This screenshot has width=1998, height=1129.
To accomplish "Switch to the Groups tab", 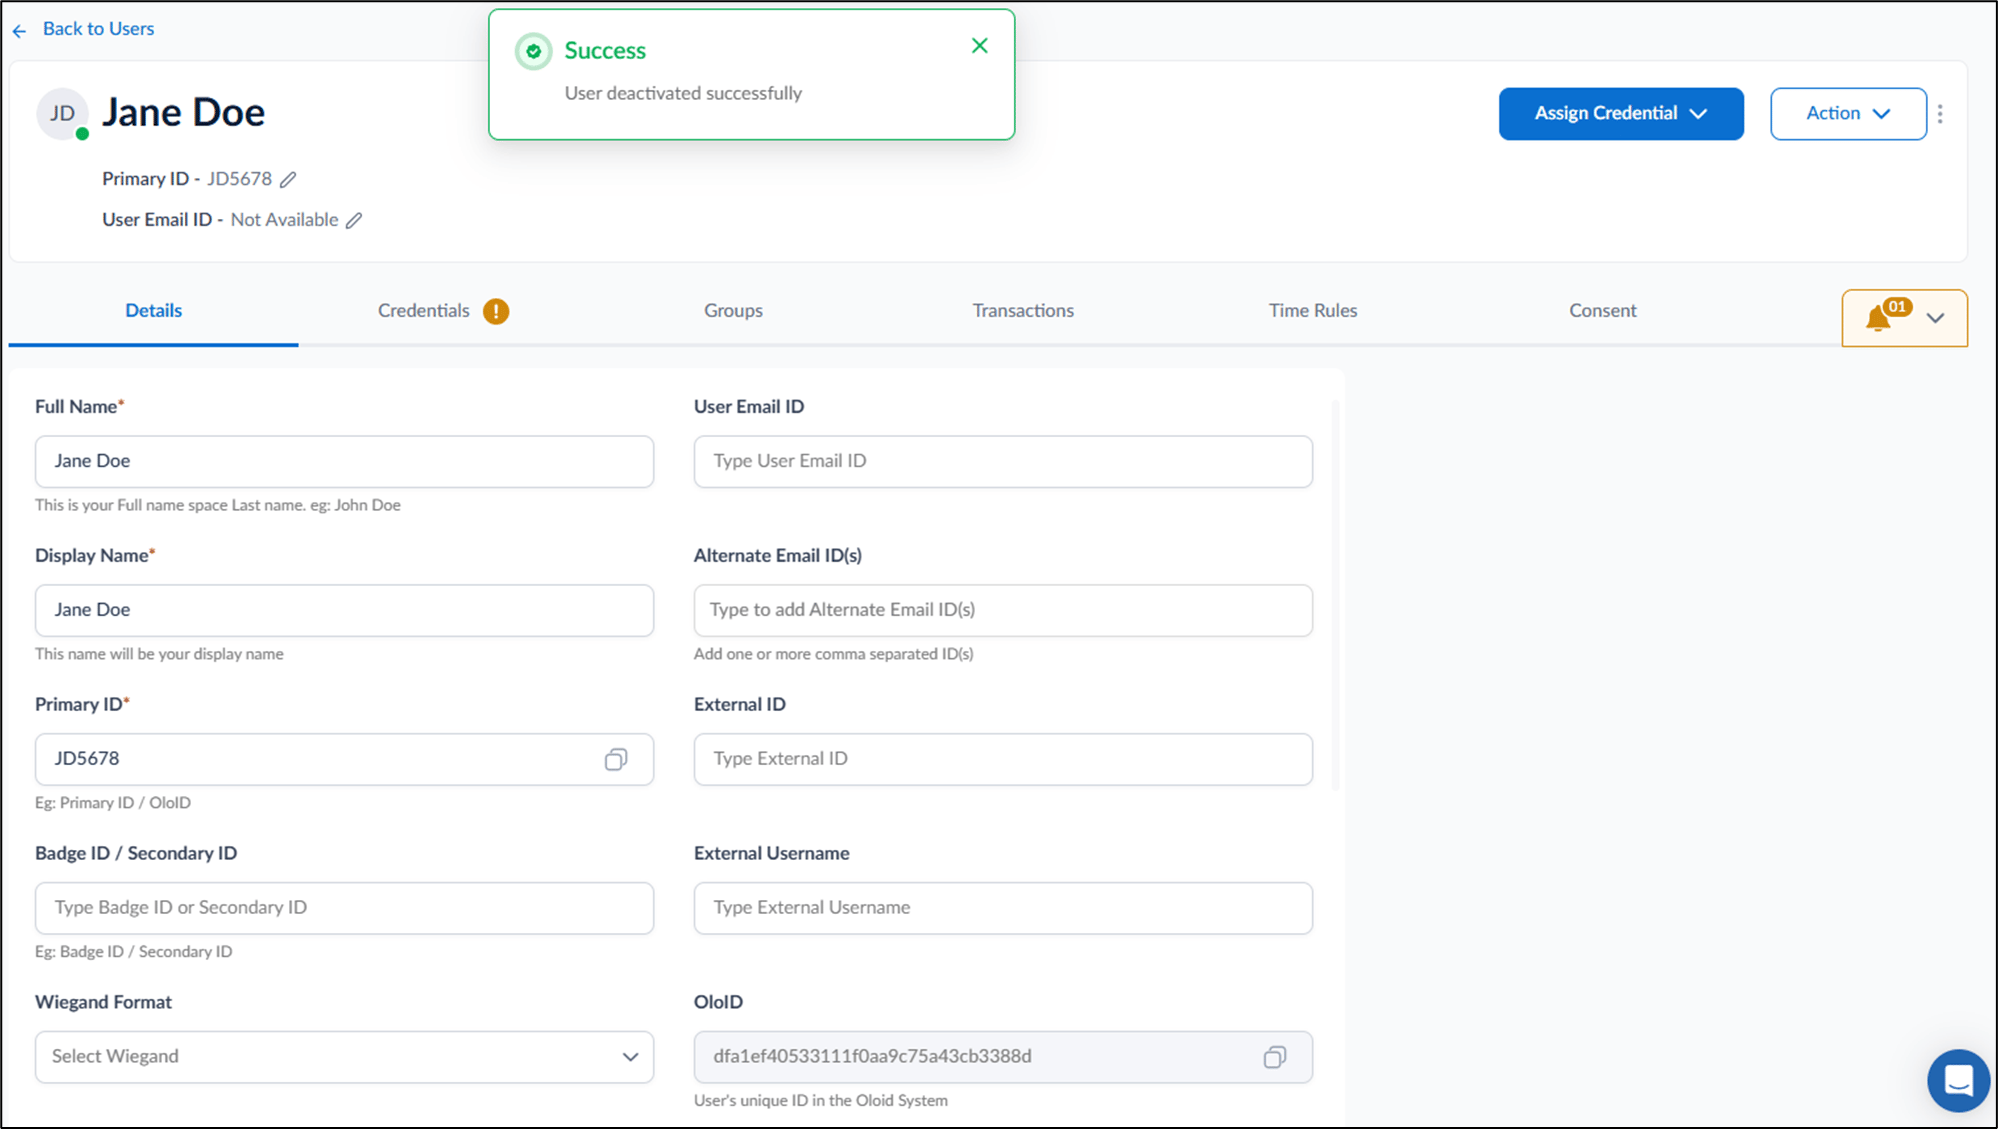I will coord(733,311).
